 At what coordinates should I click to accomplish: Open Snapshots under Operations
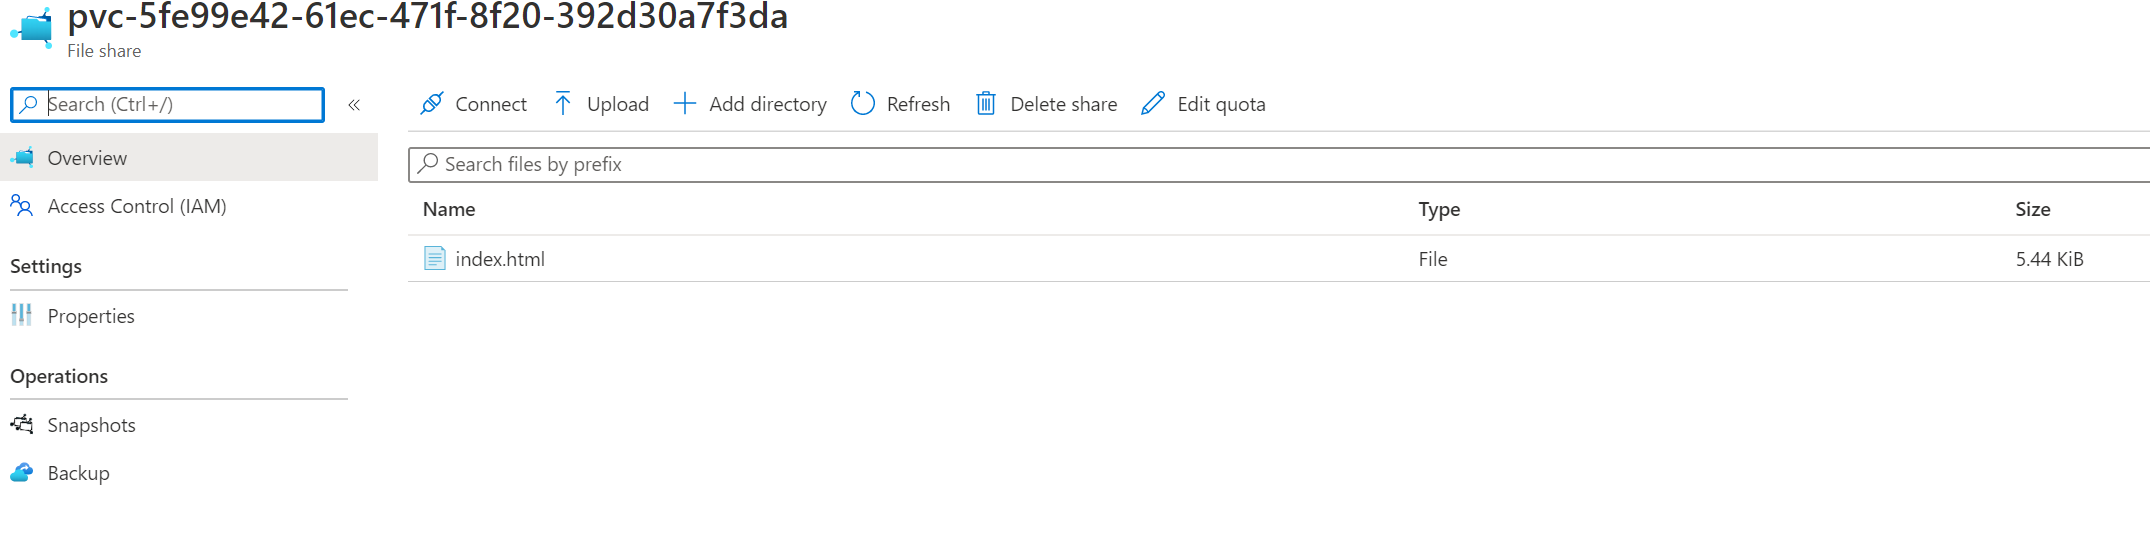pyautogui.click(x=91, y=425)
